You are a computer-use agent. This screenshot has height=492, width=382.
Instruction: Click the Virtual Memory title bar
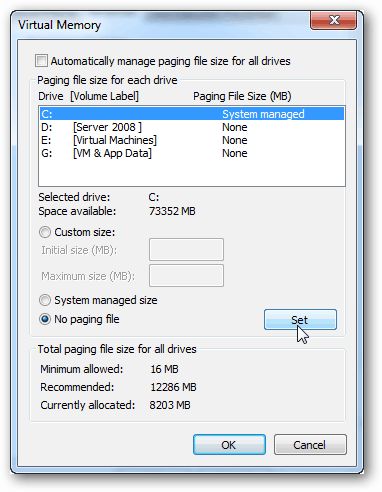(x=160, y=25)
